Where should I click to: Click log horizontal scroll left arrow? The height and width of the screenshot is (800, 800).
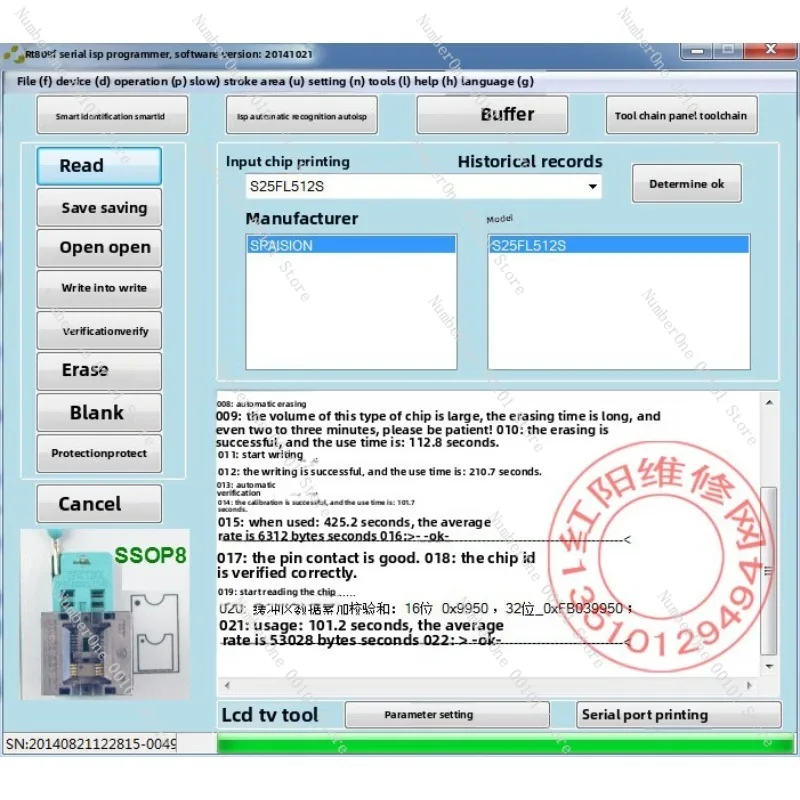(227, 685)
